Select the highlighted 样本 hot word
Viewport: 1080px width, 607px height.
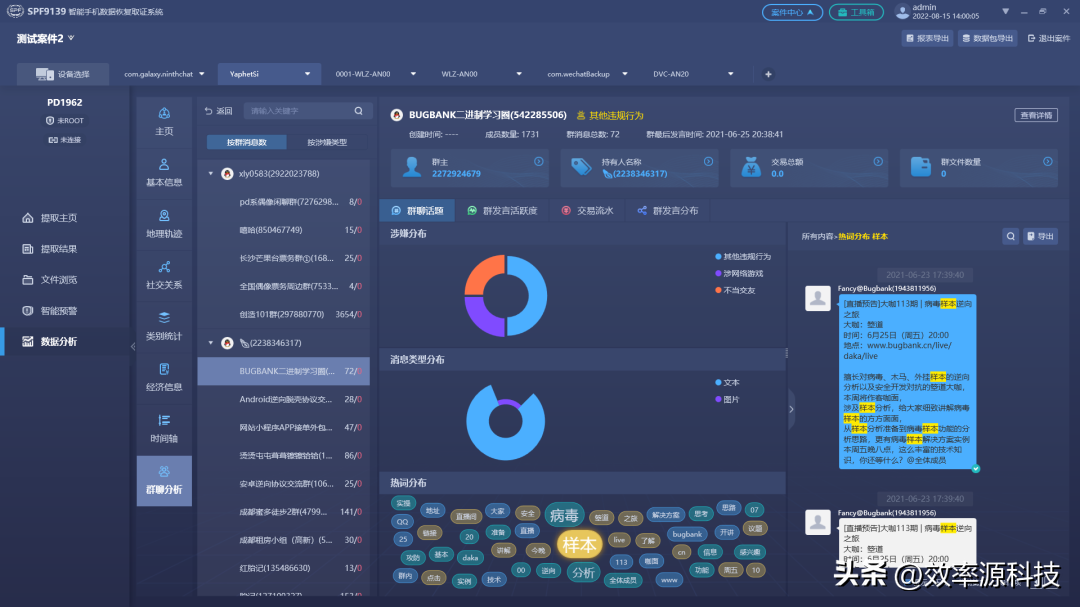coord(579,545)
